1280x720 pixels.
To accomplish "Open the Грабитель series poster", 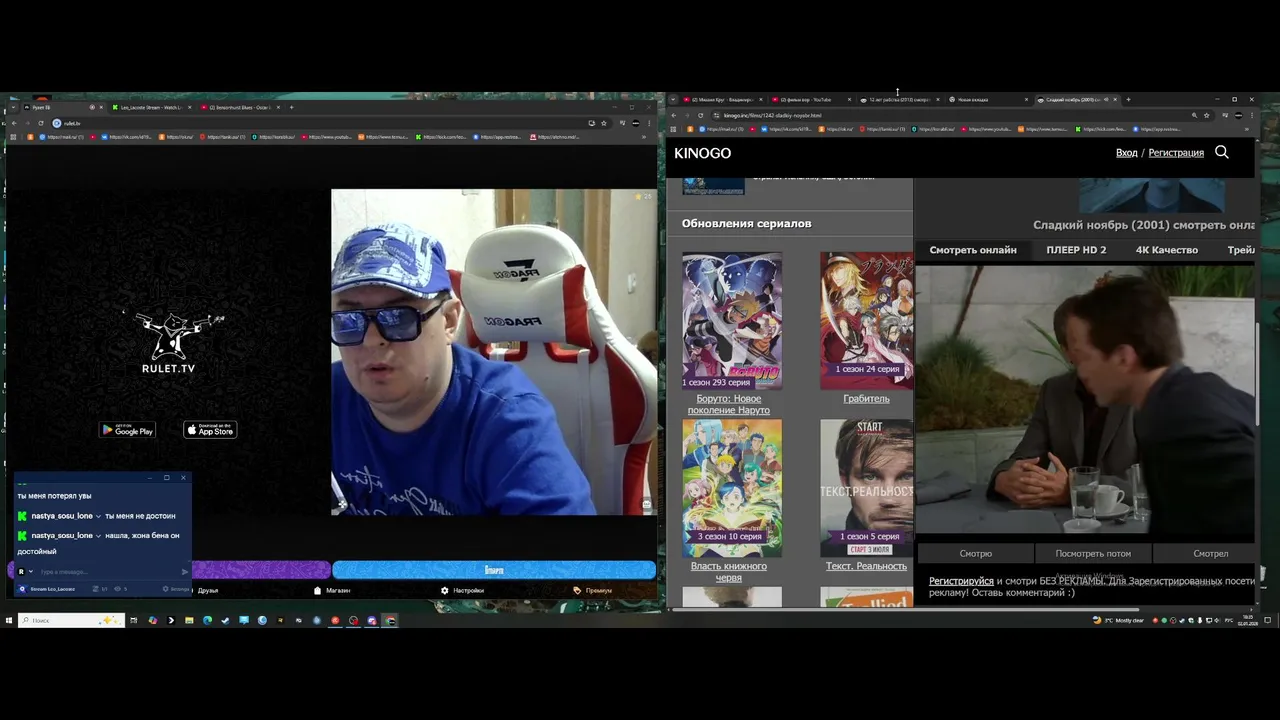I will pos(866,321).
